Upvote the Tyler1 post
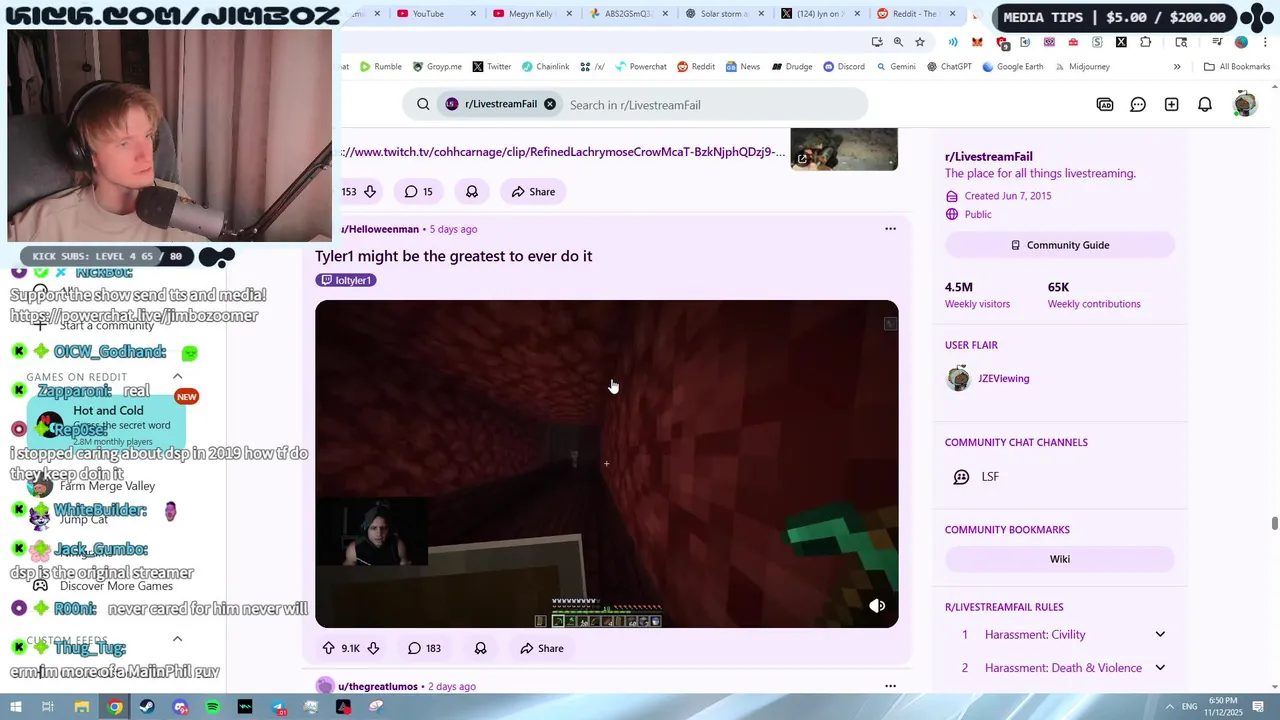 (328, 648)
